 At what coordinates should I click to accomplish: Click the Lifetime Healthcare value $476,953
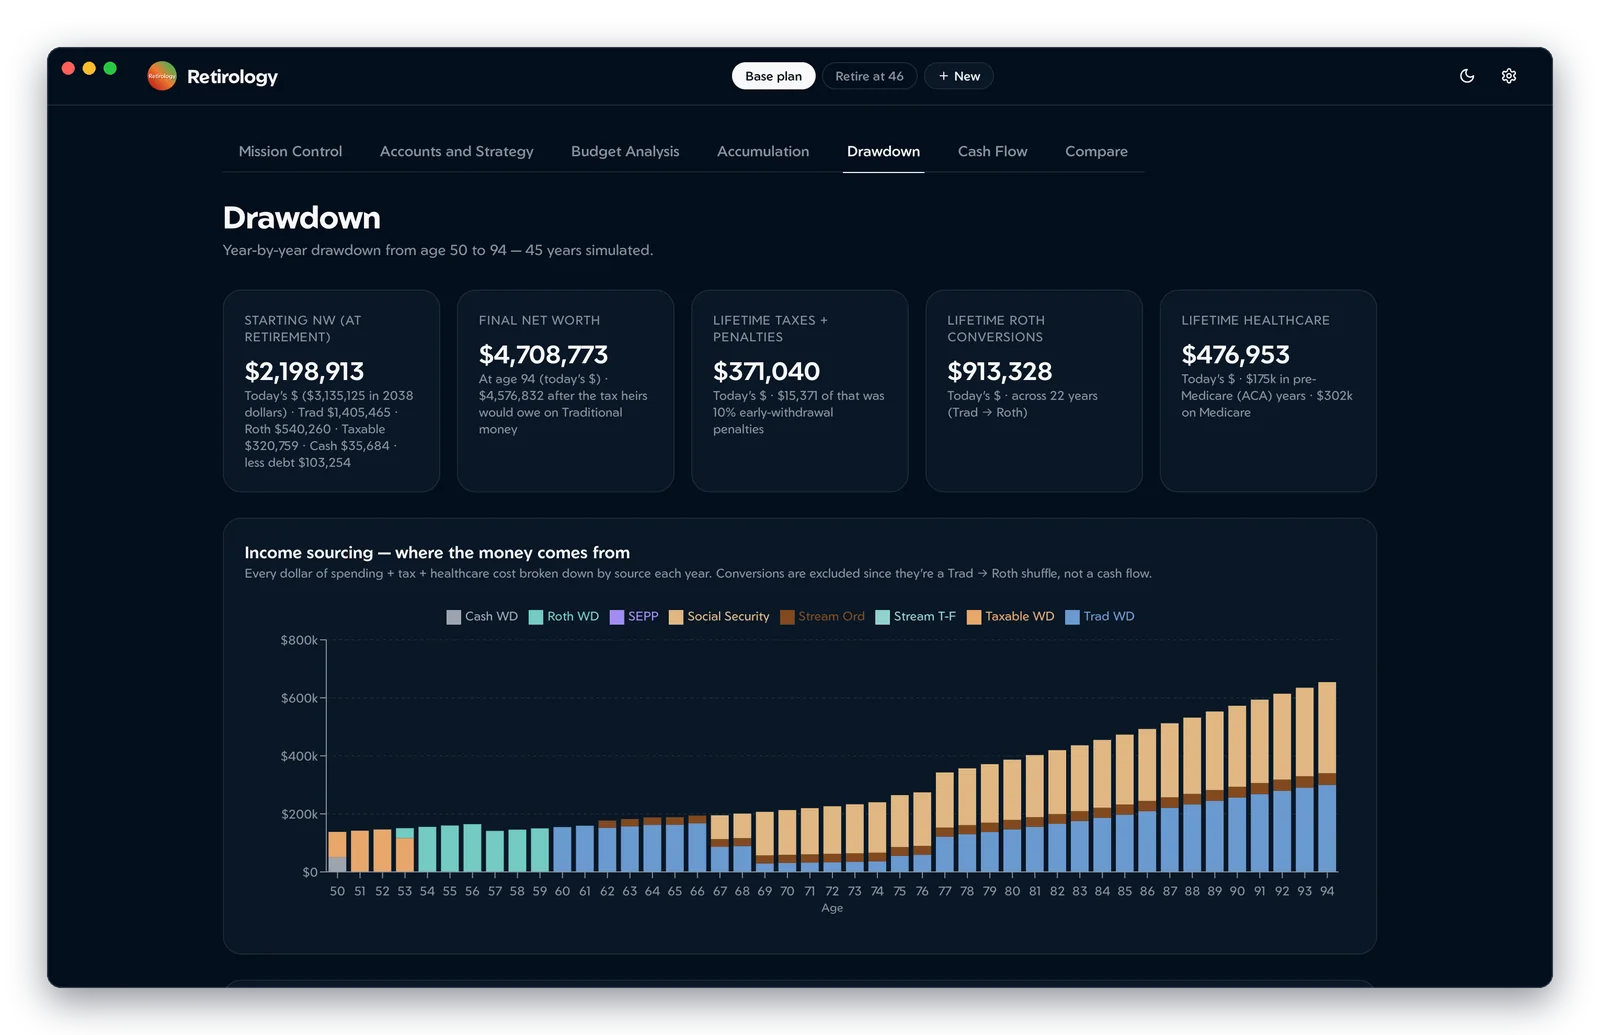point(1235,354)
